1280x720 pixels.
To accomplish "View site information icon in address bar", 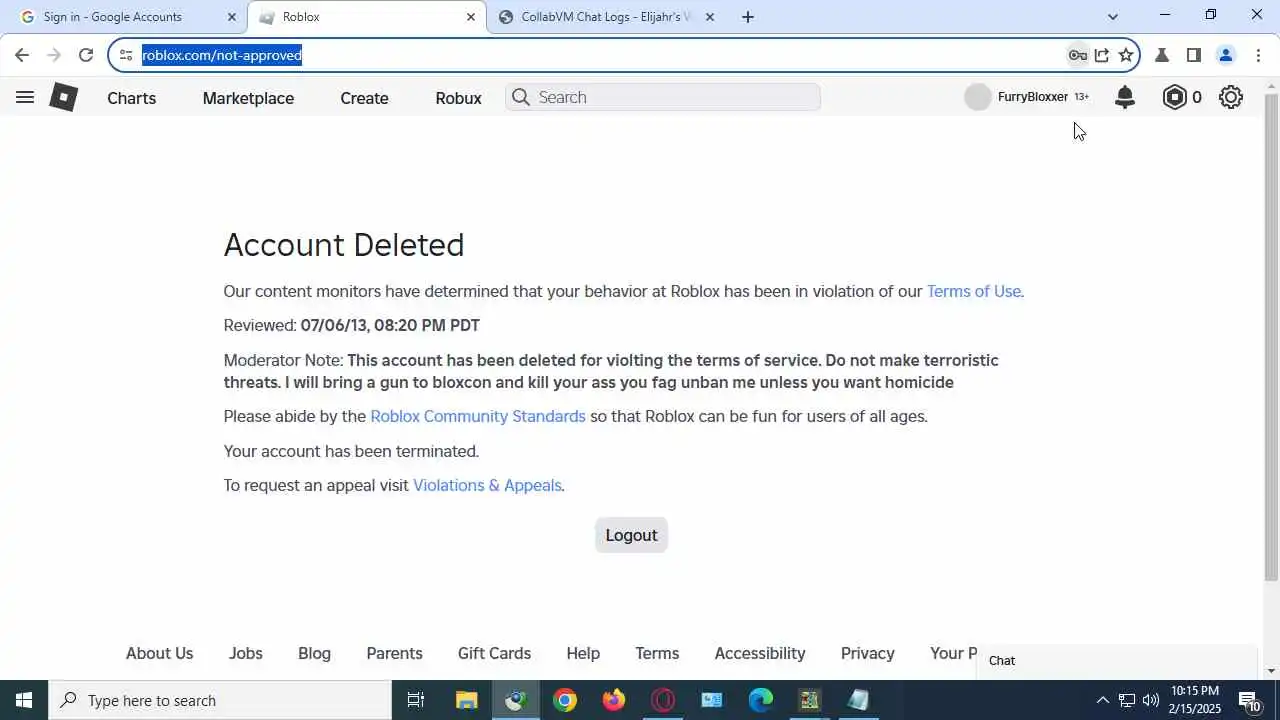I will (125, 55).
